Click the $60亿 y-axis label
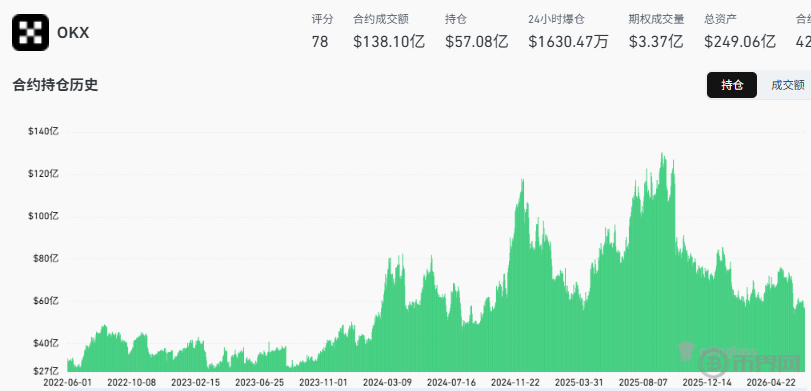This screenshot has width=811, height=391. coord(46,301)
